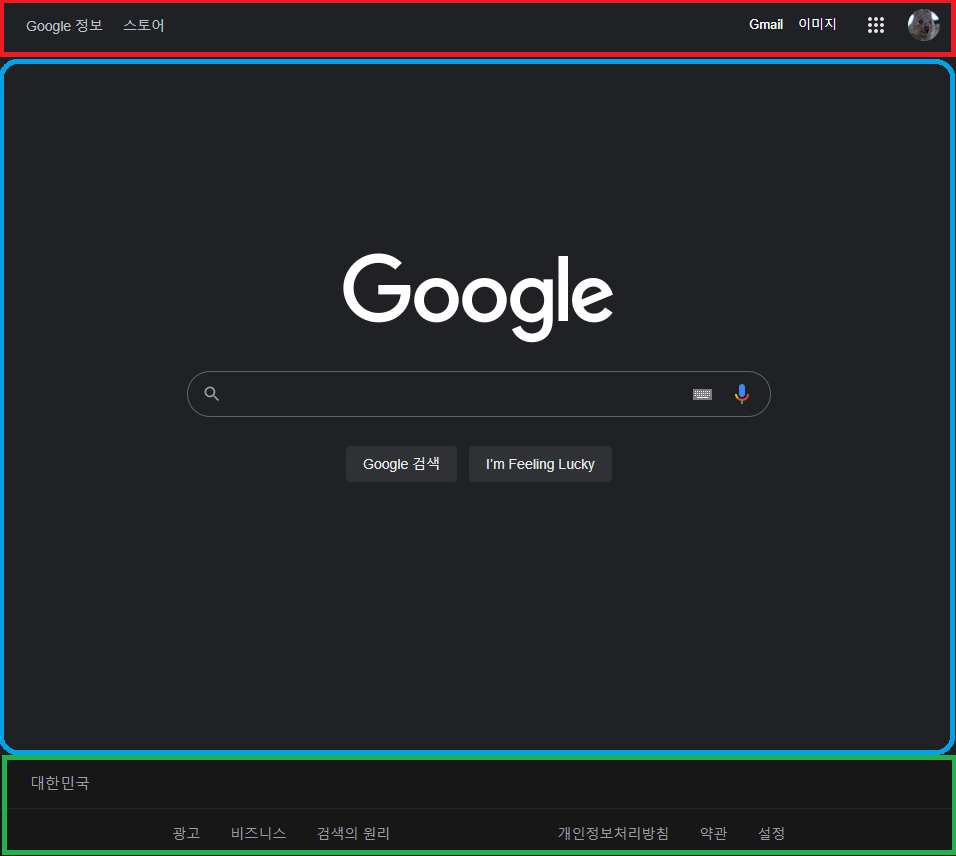956x856 pixels.
Task: Open the 설정 footer menu
Action: pos(771,833)
